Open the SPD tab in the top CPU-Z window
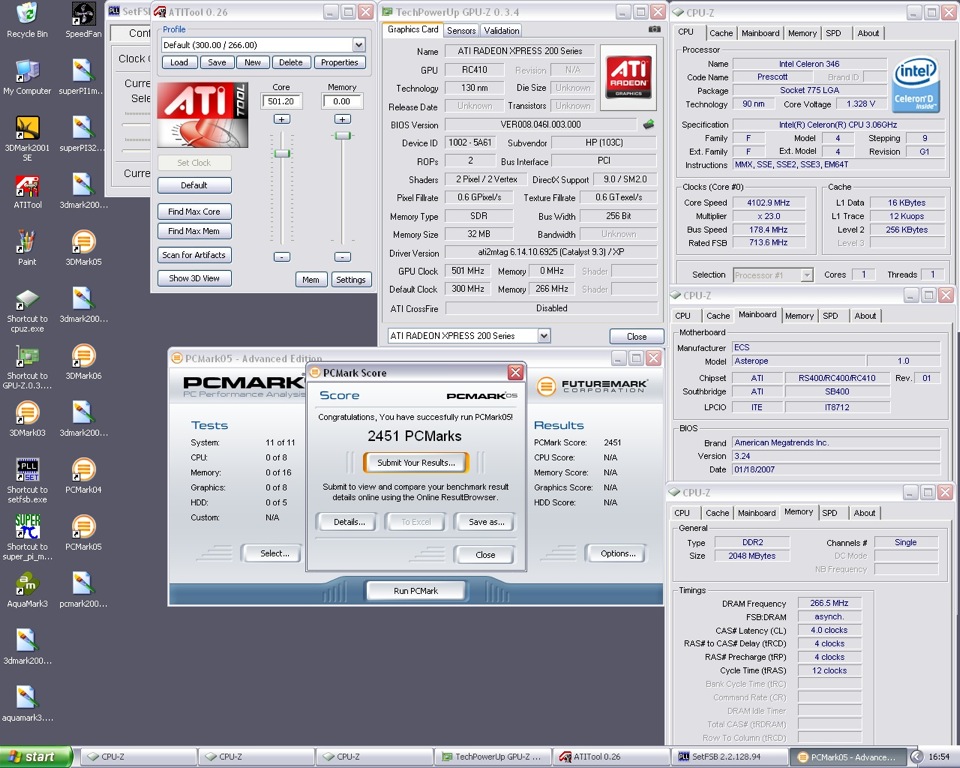This screenshot has height=768, width=960. coord(833,33)
